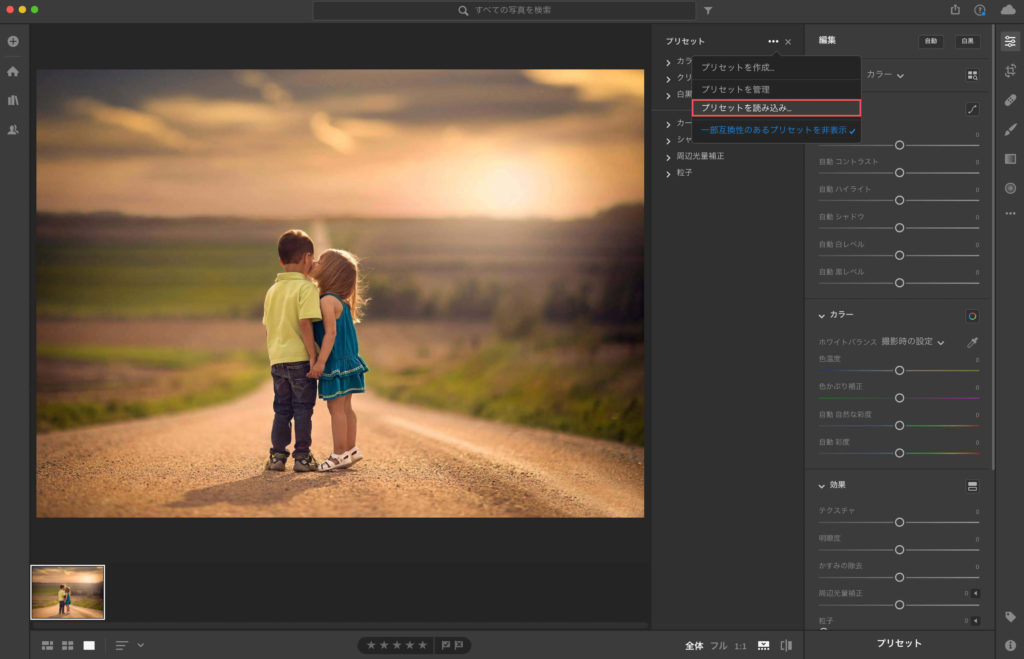
Task: Select the filmstrip photo thumbnail
Action: click(68, 592)
